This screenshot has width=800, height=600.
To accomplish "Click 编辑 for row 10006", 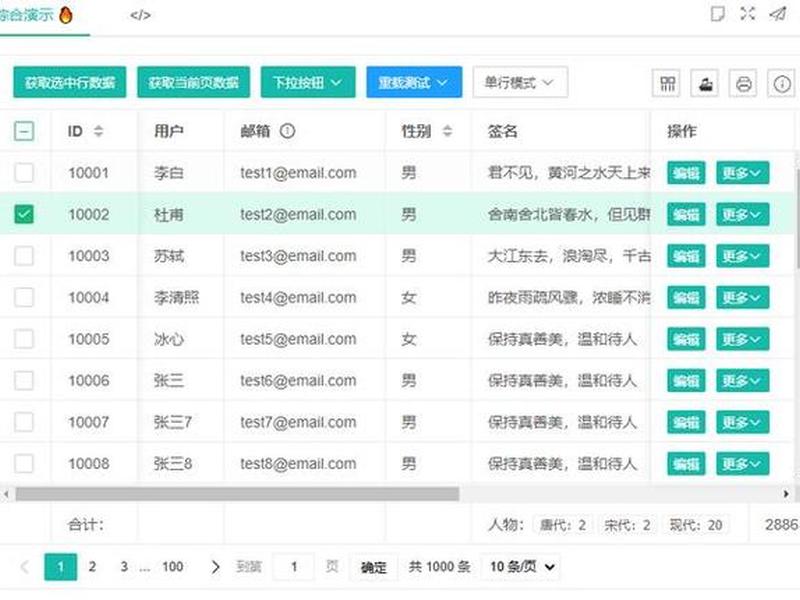I will pos(686,381).
